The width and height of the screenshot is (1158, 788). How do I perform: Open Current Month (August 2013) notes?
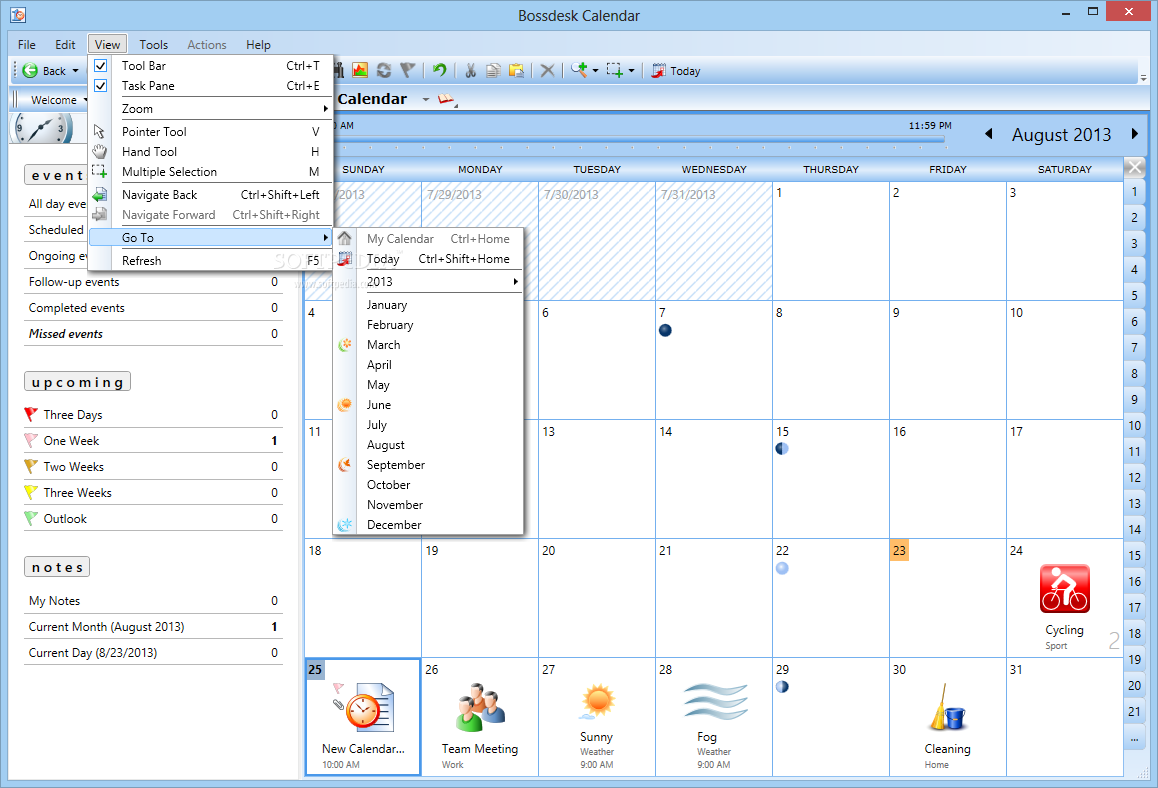(x=153, y=627)
